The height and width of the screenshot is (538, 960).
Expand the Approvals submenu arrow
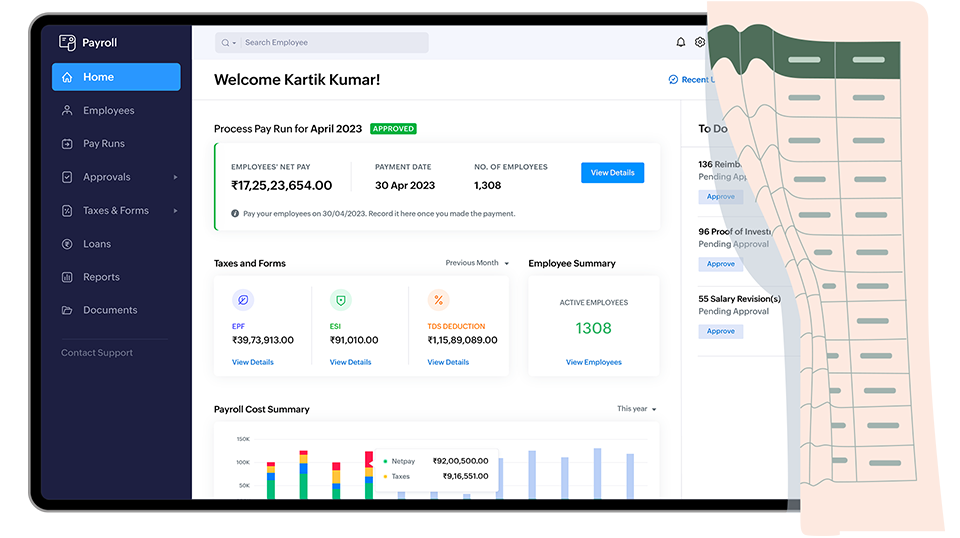175,177
